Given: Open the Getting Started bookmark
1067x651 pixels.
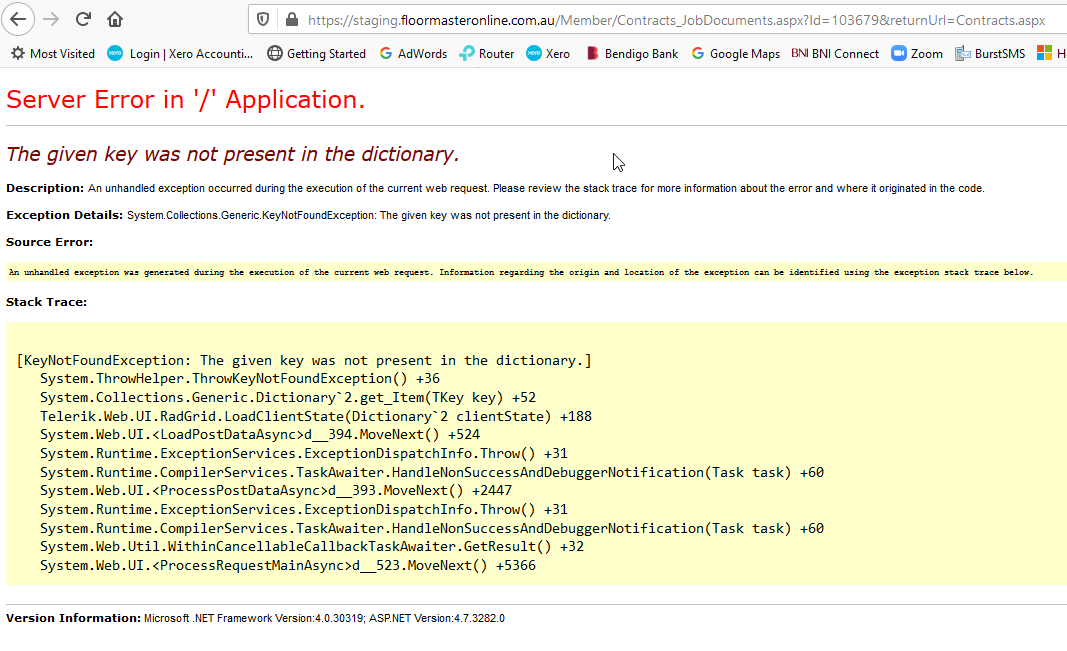Looking at the screenshot, I should [x=316, y=54].
